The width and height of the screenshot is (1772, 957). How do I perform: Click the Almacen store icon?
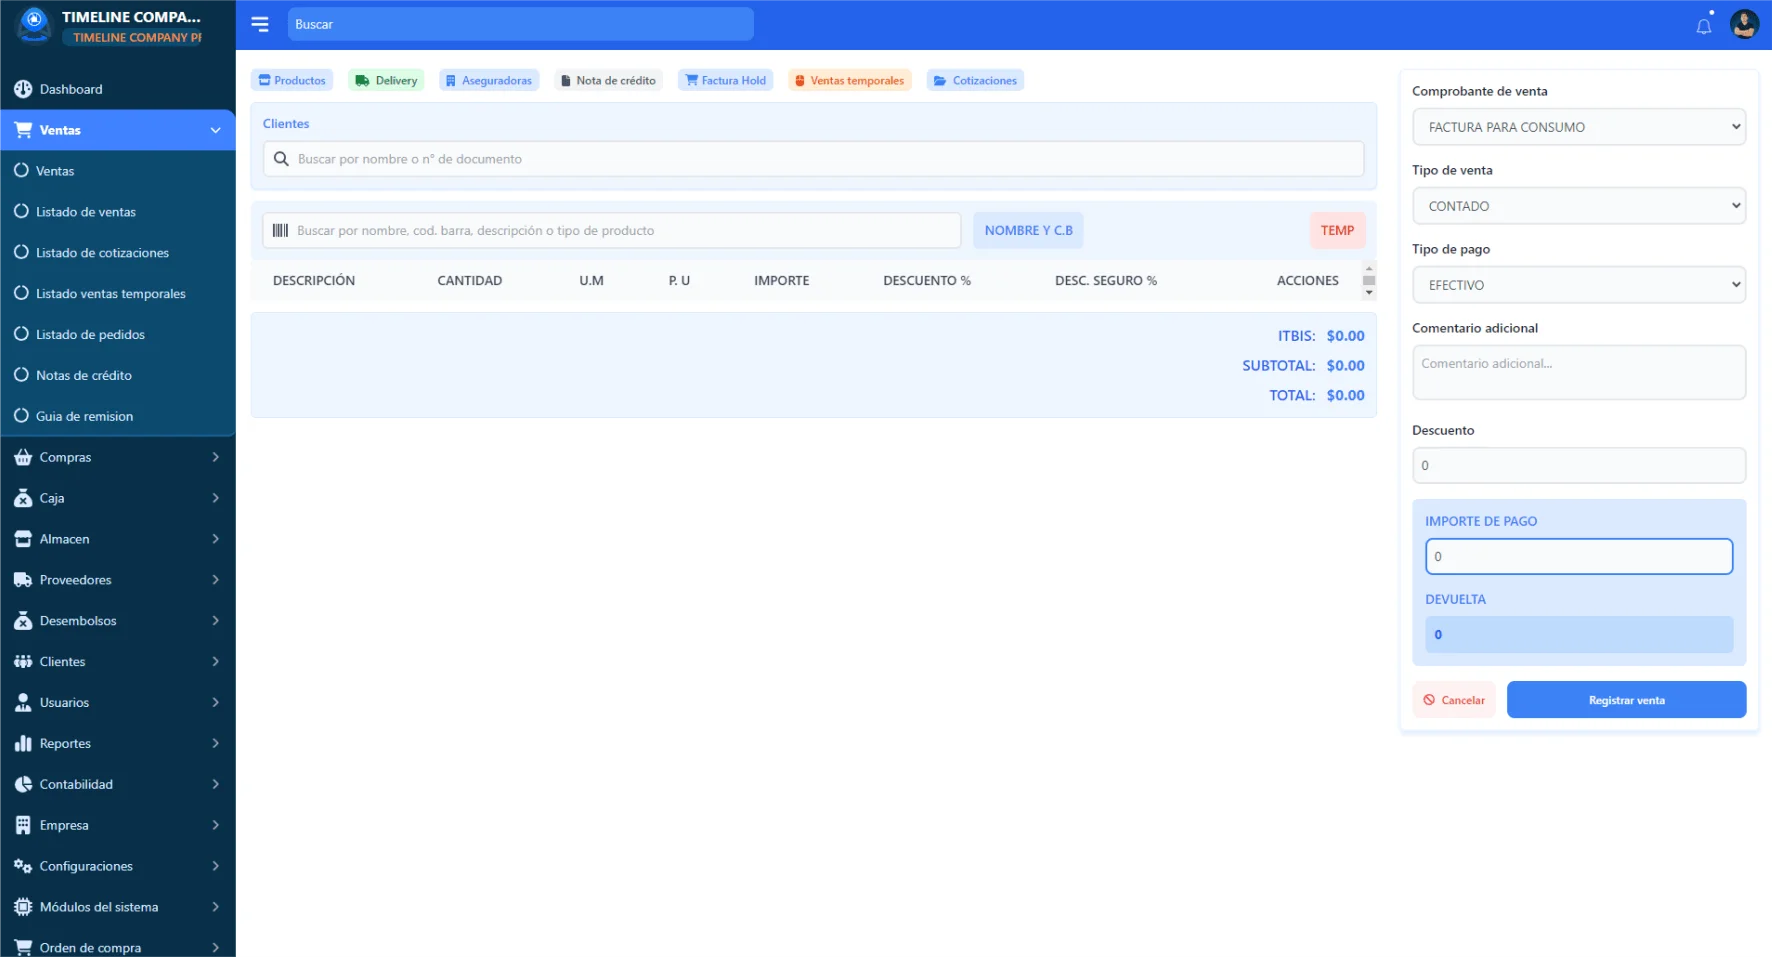23,539
